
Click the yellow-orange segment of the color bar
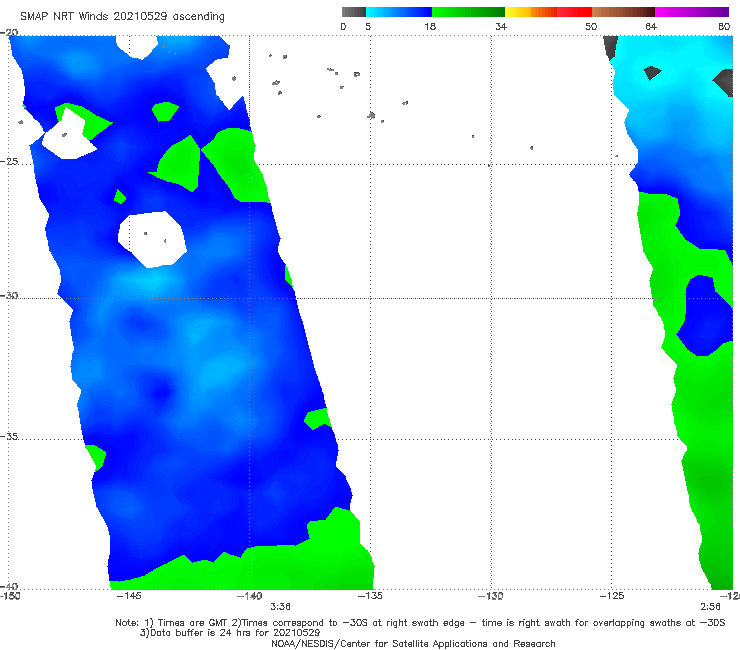point(531,12)
